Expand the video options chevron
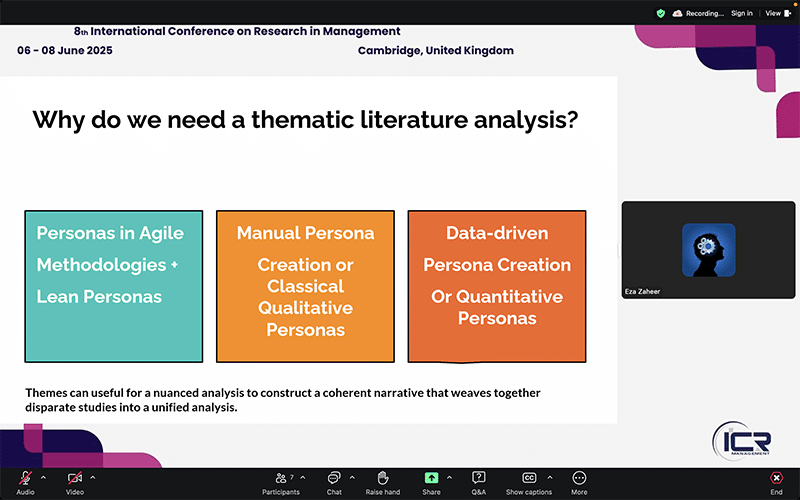 (93, 476)
